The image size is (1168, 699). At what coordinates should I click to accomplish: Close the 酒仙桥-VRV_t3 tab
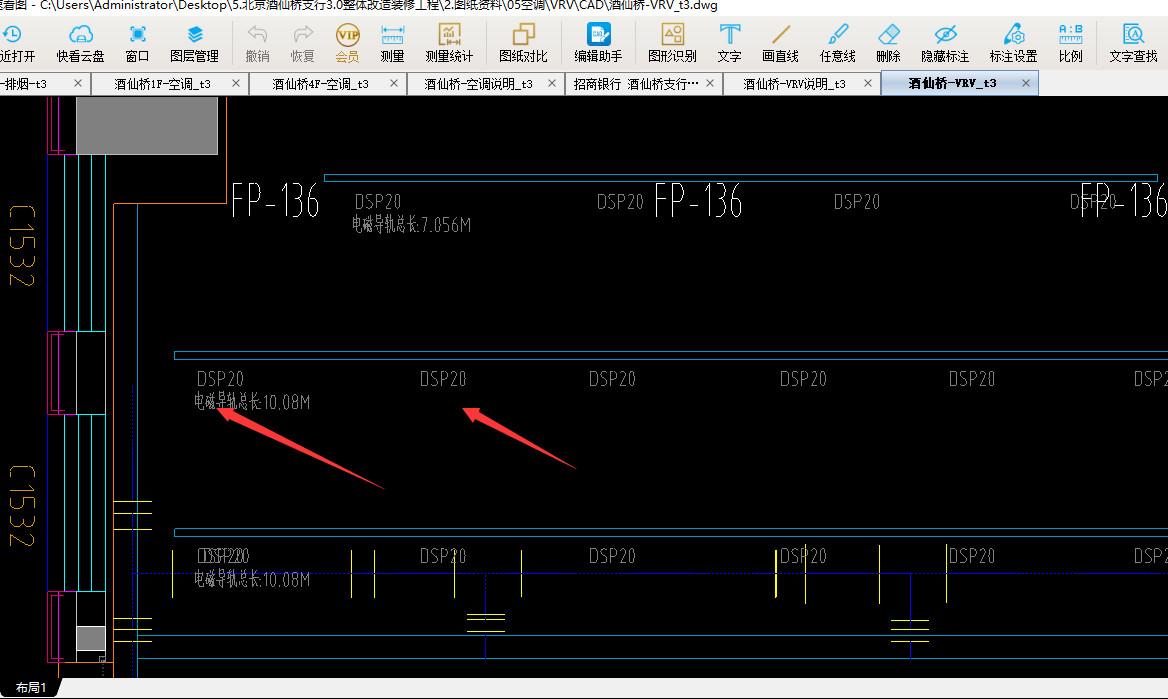(1026, 83)
